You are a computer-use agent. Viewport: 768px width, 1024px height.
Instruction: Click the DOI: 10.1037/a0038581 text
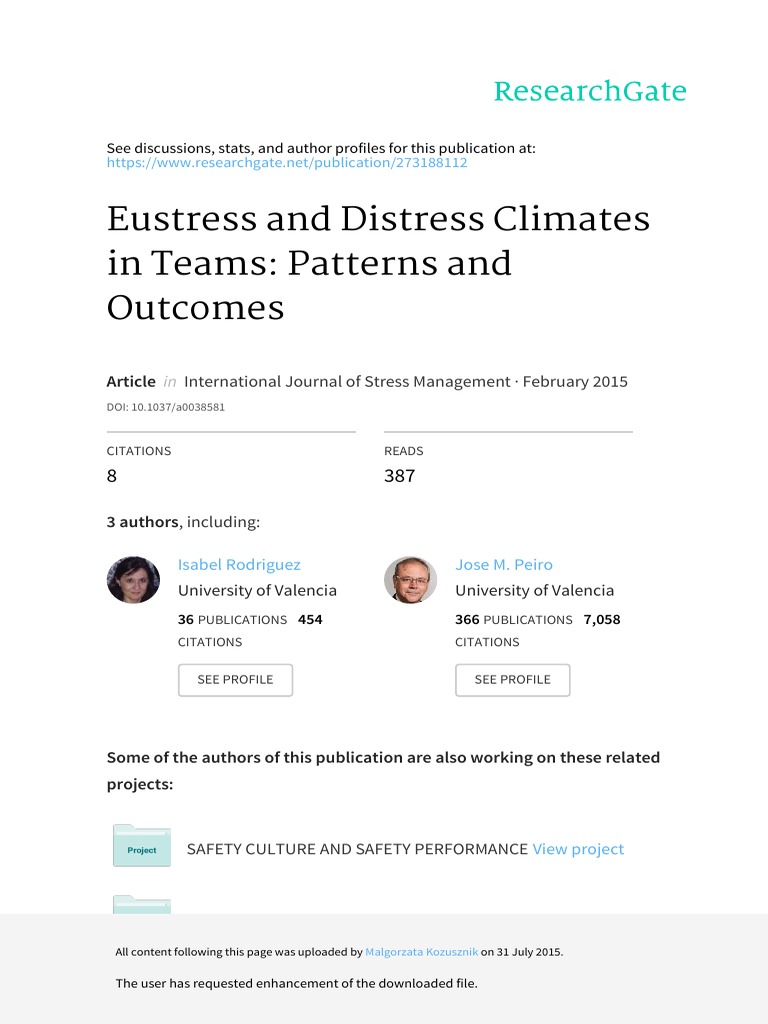[x=166, y=407]
